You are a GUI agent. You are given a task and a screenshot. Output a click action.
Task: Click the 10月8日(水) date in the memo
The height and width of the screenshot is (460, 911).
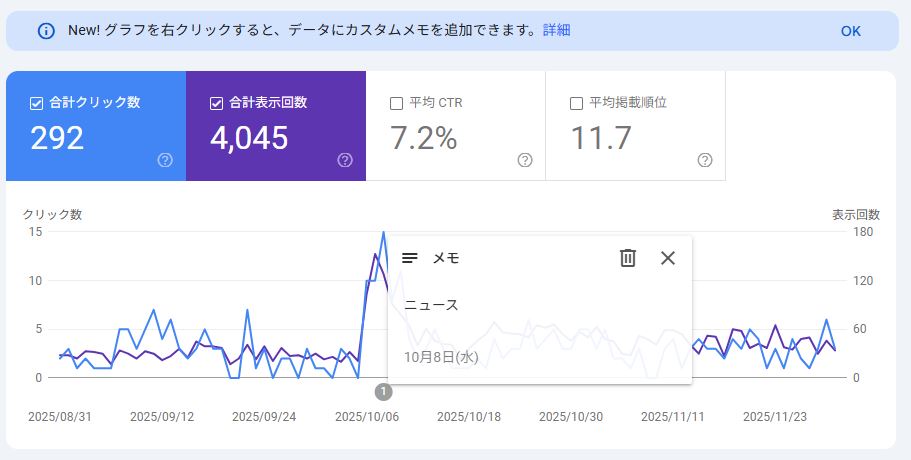pos(442,357)
